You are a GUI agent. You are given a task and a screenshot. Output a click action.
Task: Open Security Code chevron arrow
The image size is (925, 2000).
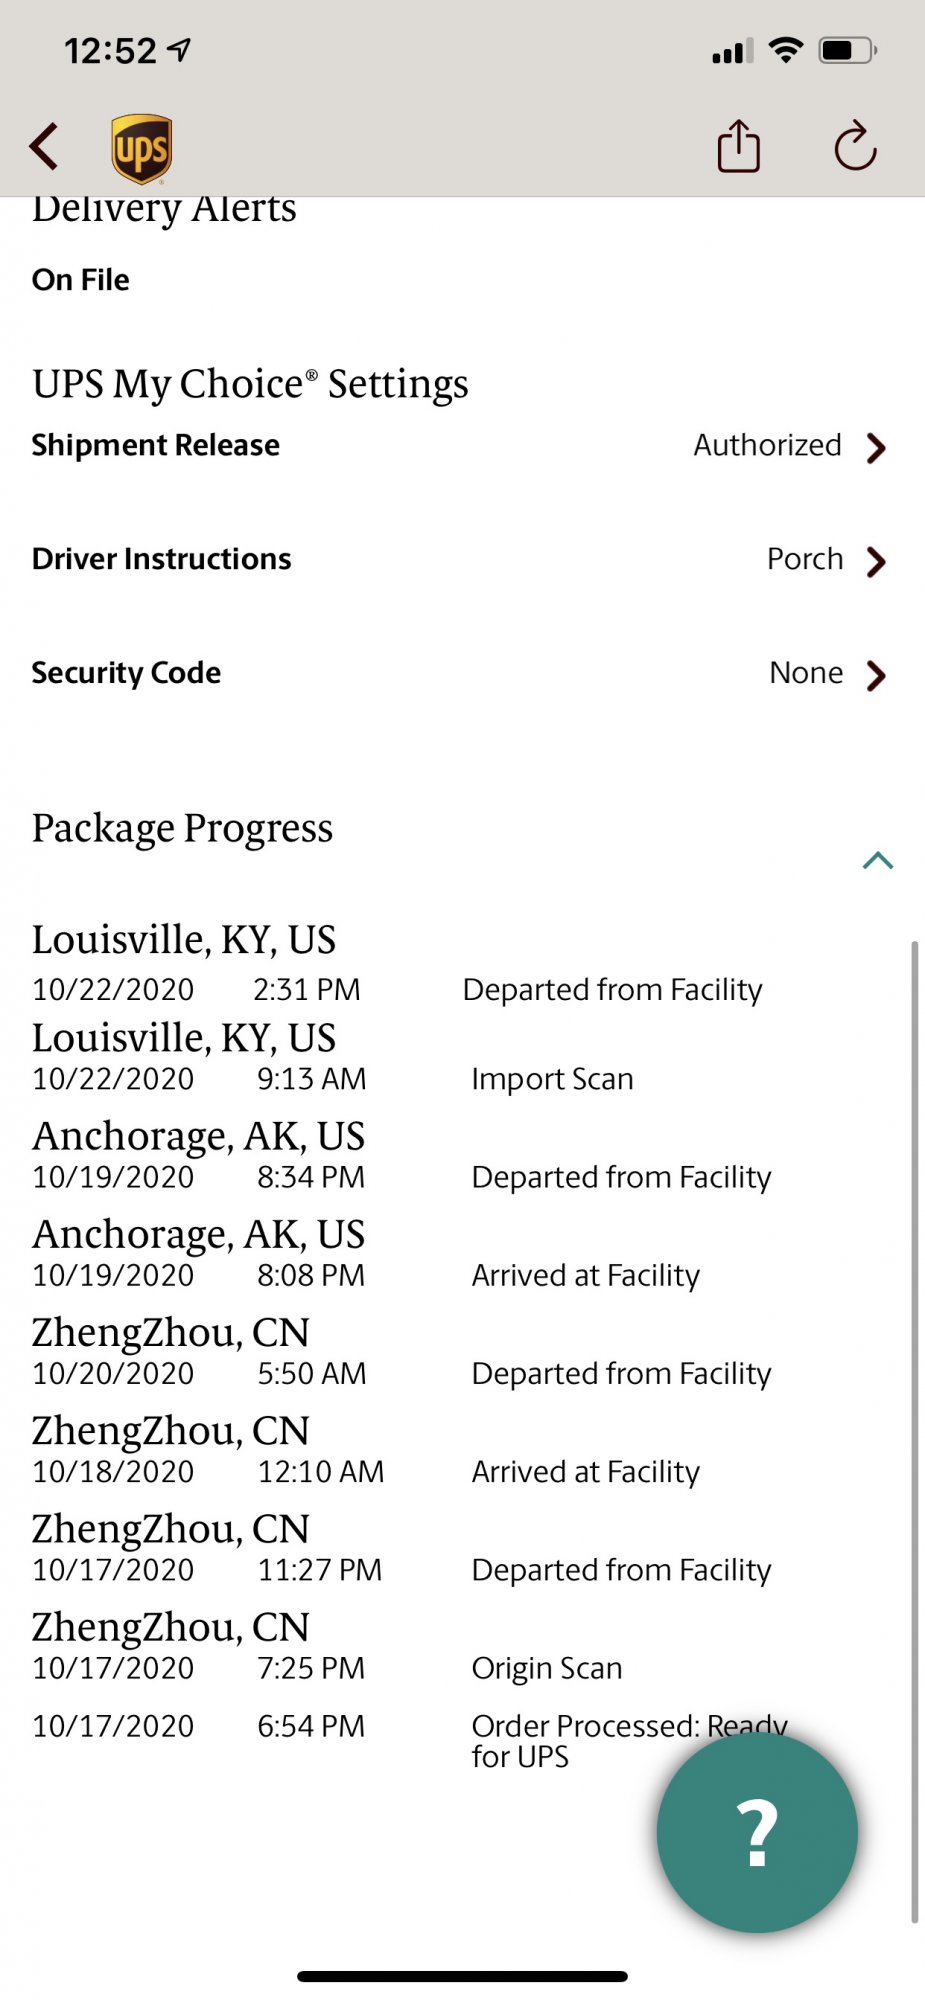coord(876,675)
